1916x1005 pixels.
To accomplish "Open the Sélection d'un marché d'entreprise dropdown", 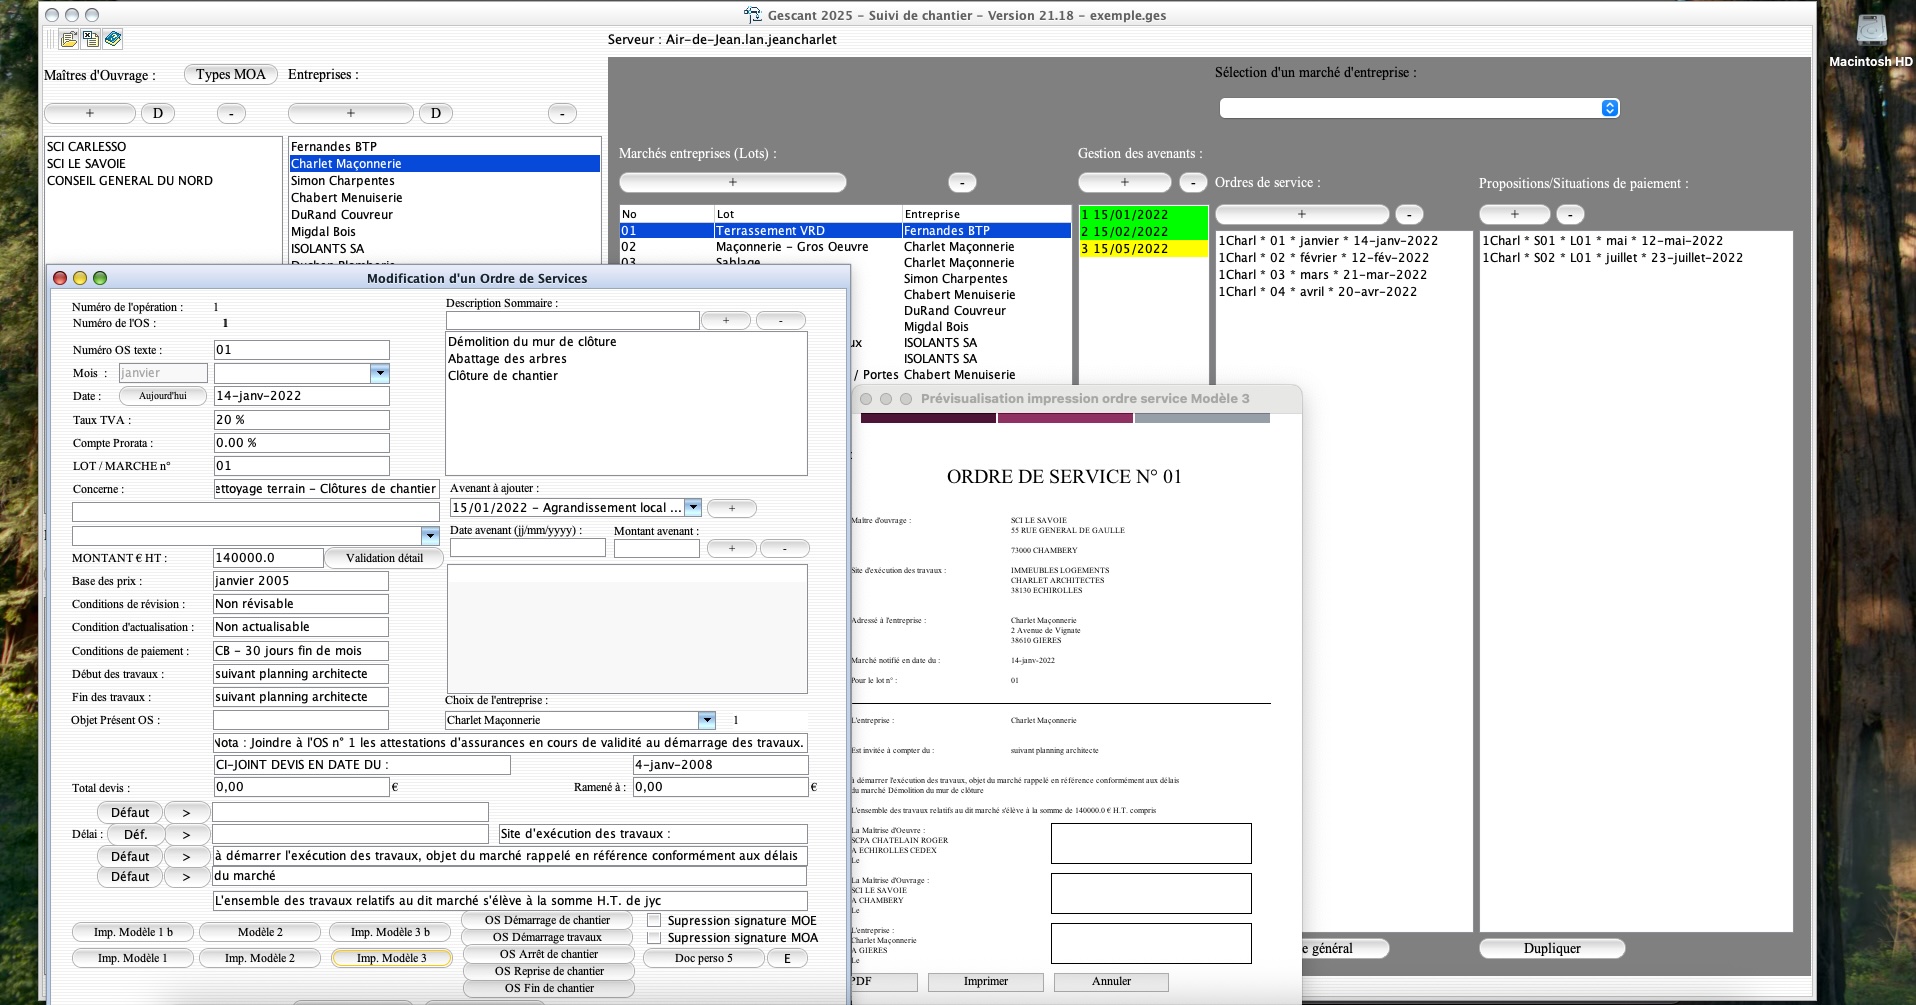I will 1419,108.
